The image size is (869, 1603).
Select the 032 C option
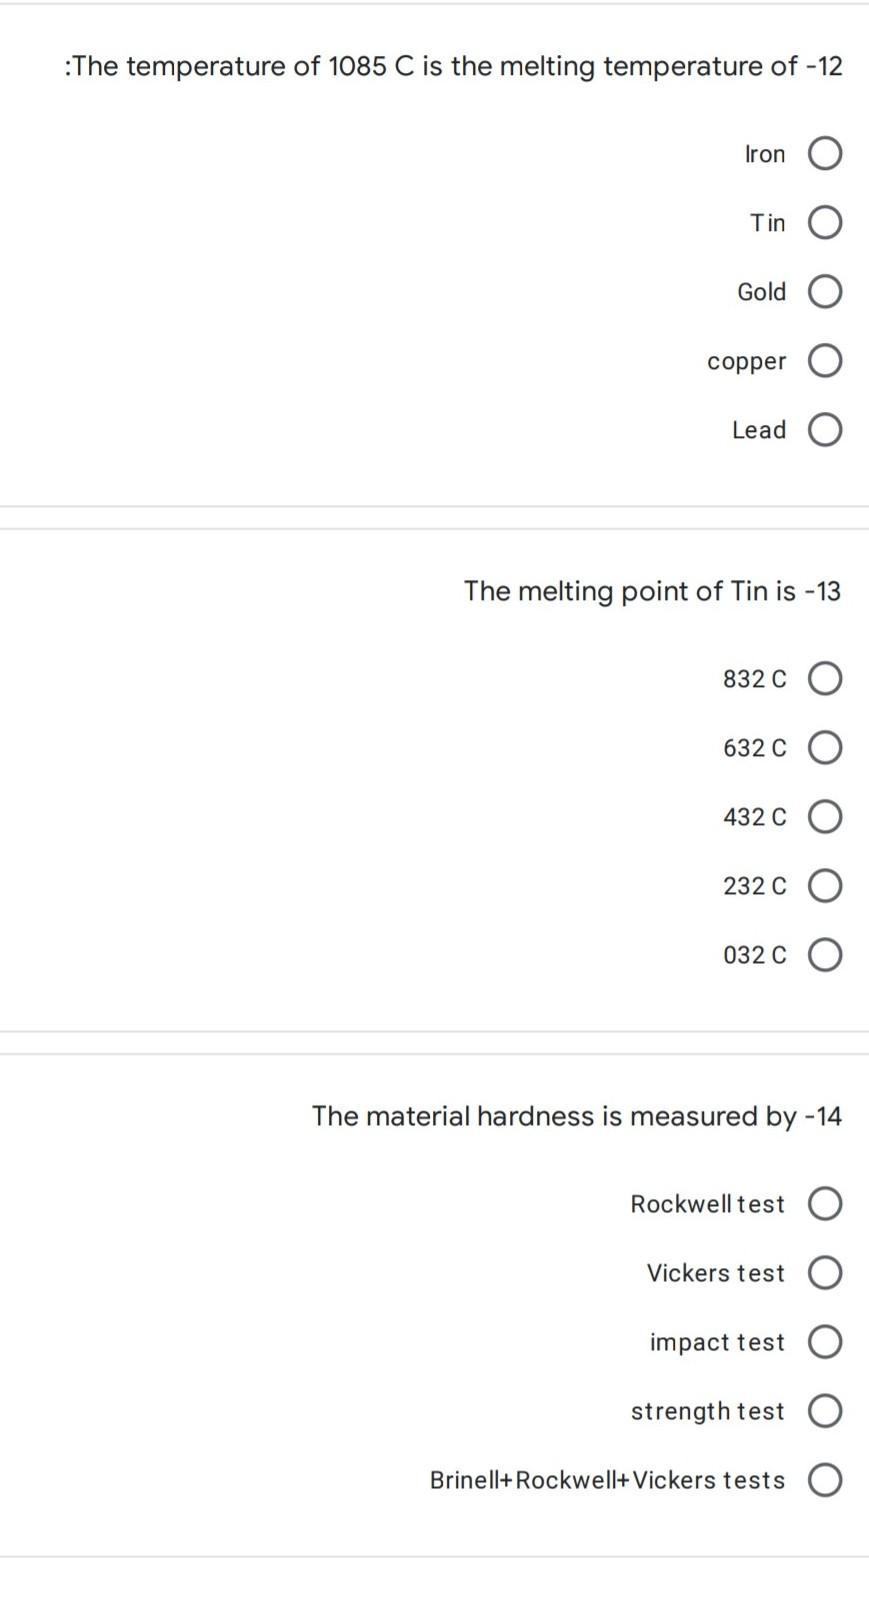point(824,955)
